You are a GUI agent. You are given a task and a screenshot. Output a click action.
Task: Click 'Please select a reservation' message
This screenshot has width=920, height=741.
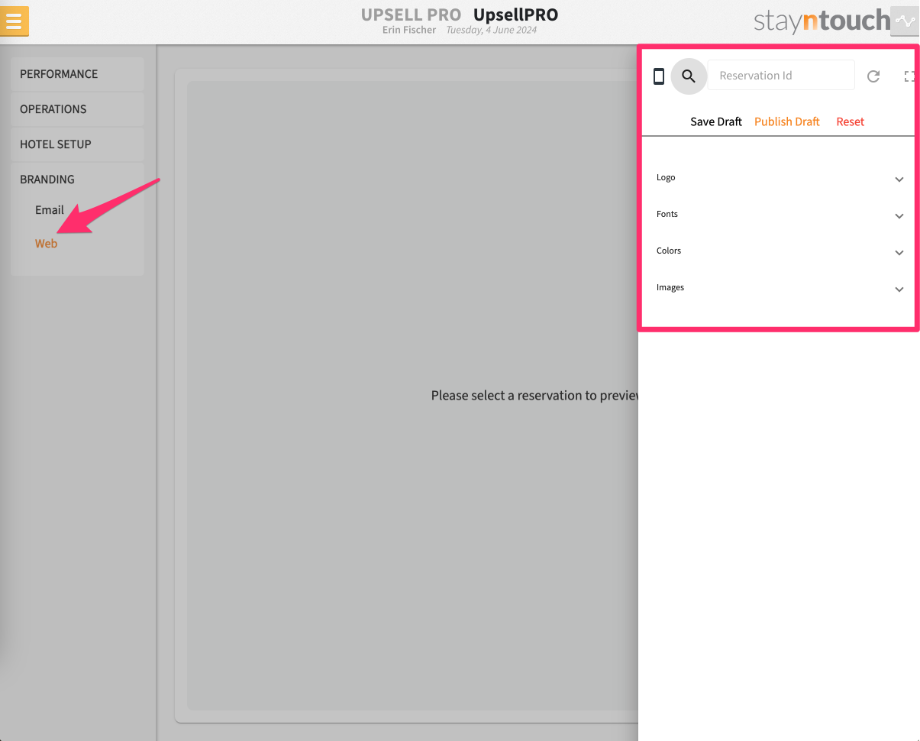point(535,395)
